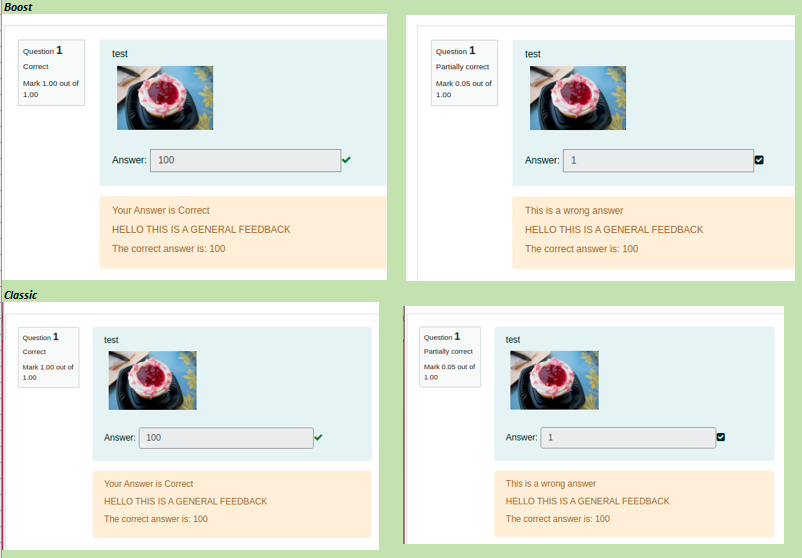Click 'Question 1' label in Classic partially correct panel

pyautogui.click(x=442, y=337)
